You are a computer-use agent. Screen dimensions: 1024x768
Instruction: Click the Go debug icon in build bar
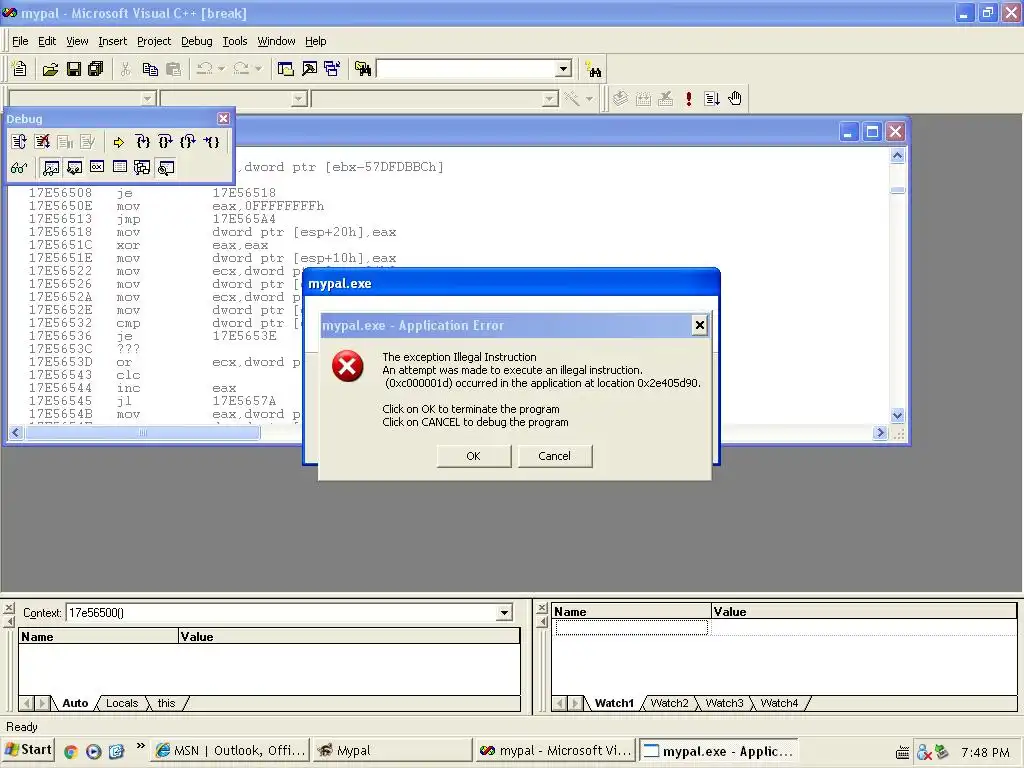pos(712,99)
